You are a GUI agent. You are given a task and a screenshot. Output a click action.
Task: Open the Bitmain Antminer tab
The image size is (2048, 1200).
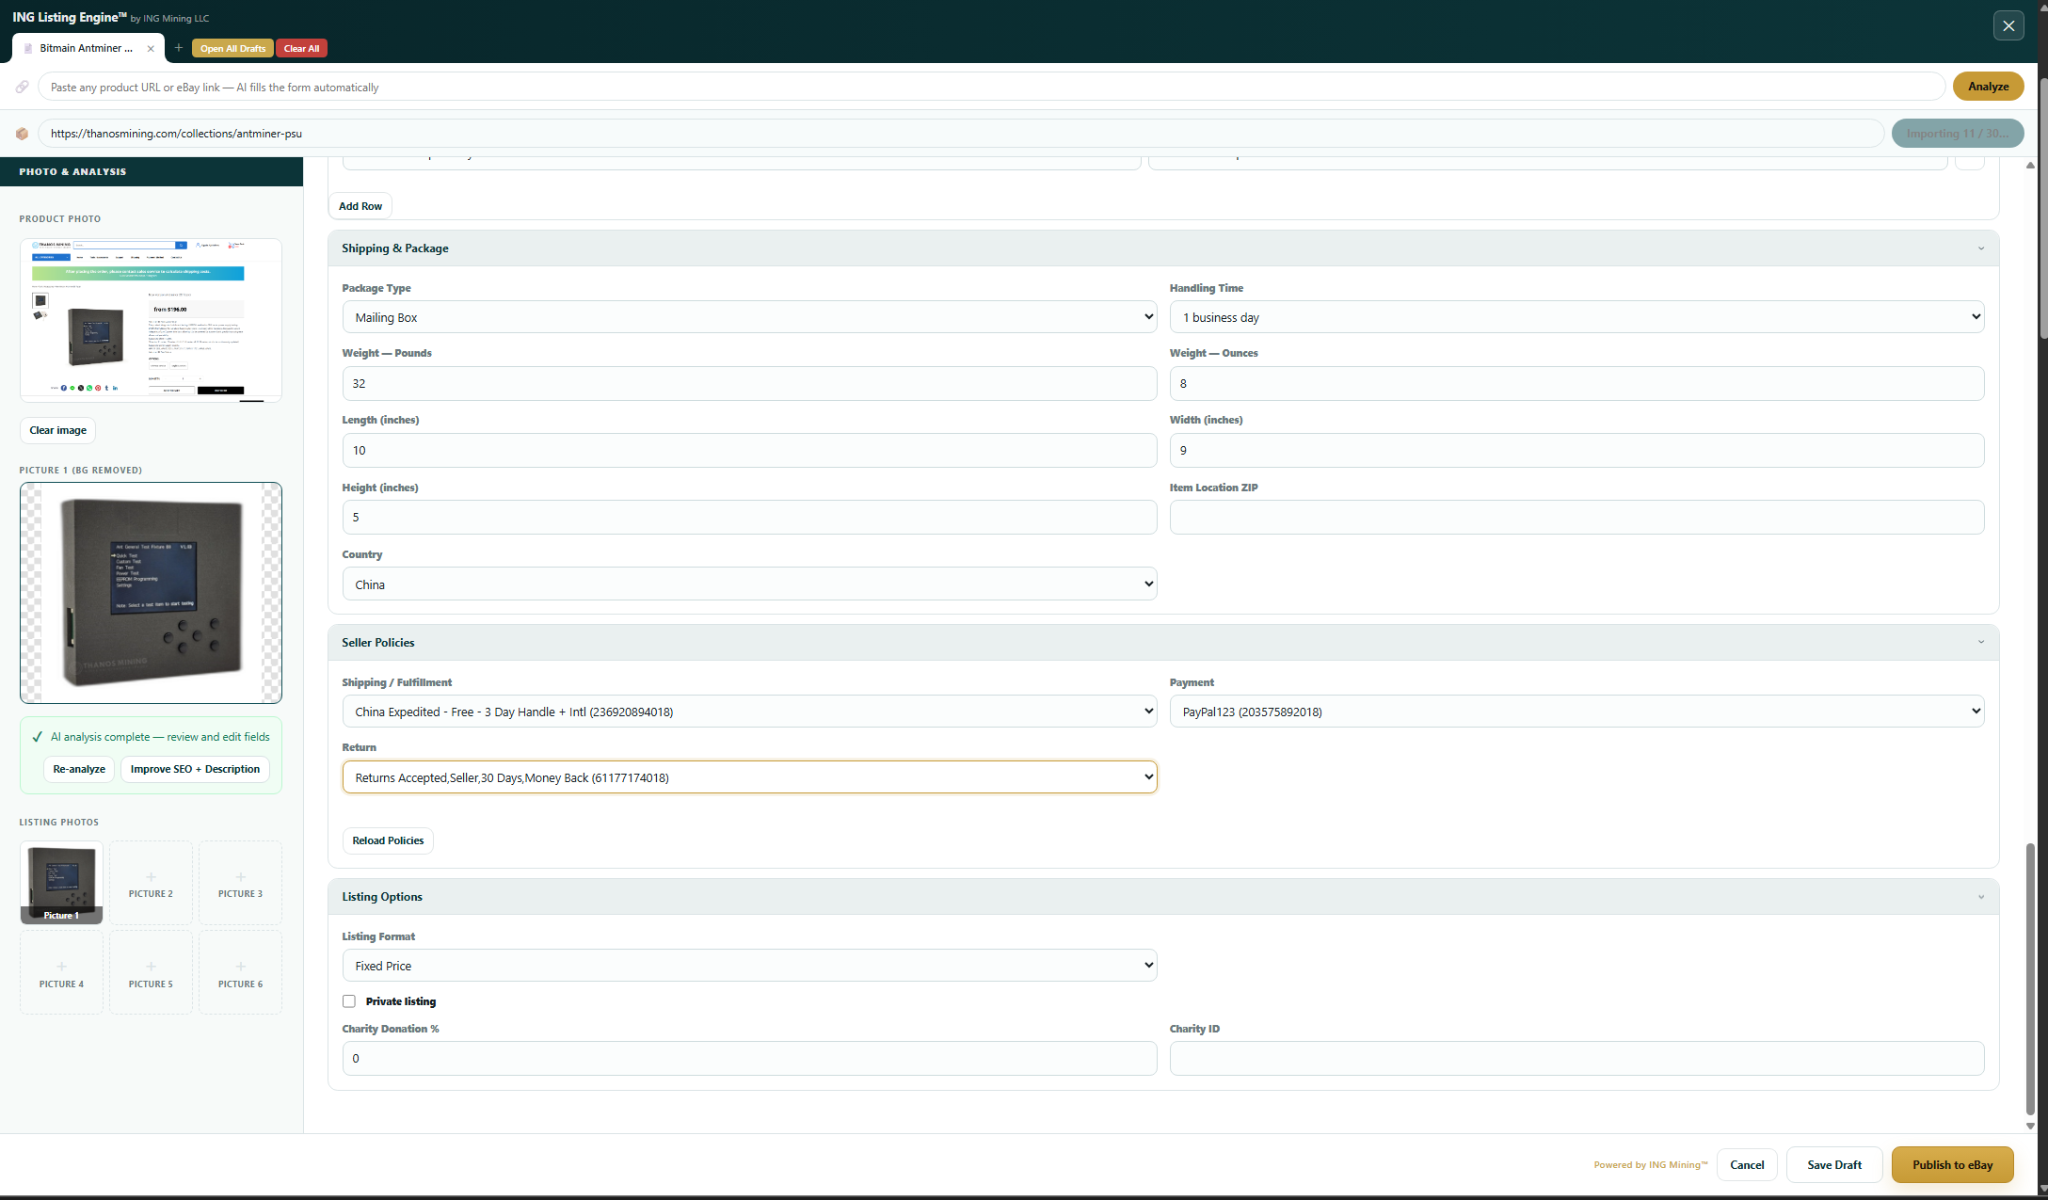[x=86, y=48]
